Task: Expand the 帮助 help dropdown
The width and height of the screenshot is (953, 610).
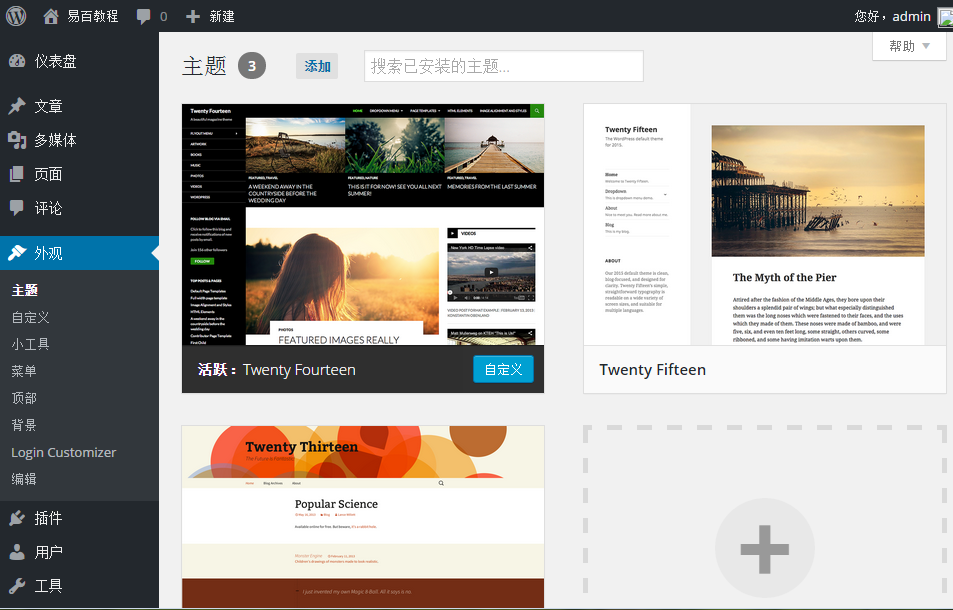Action: pos(909,46)
